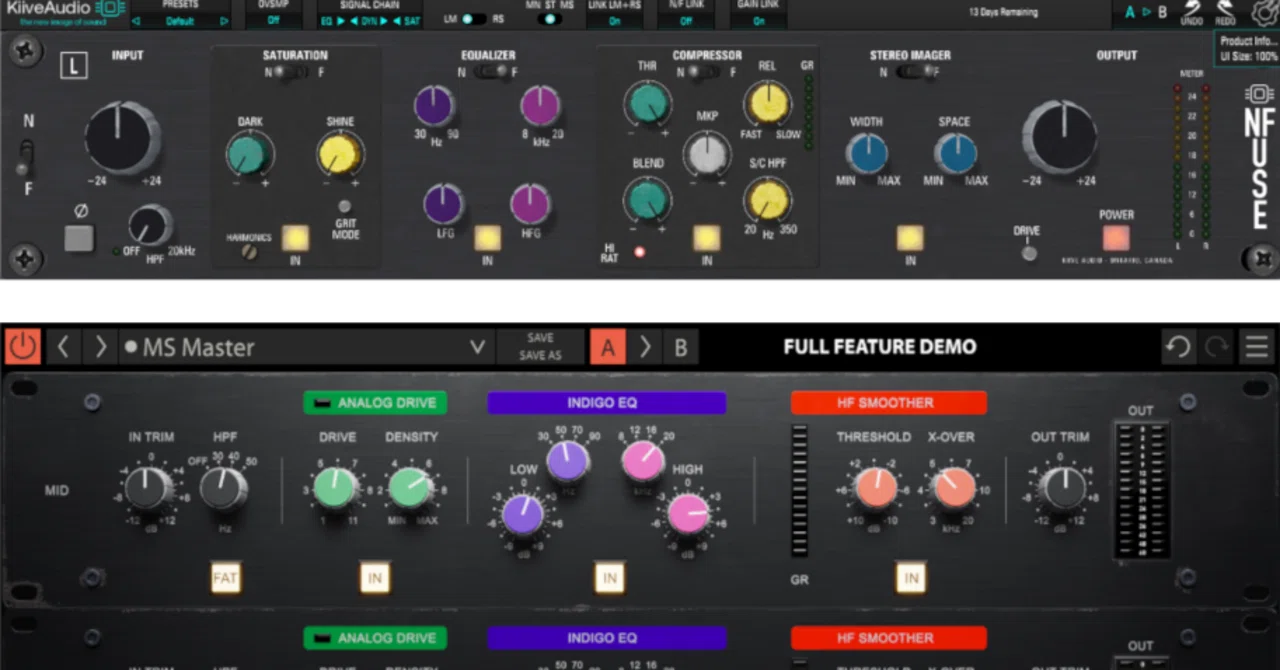Click the NFuse vertical logo

[x=1259, y=158]
